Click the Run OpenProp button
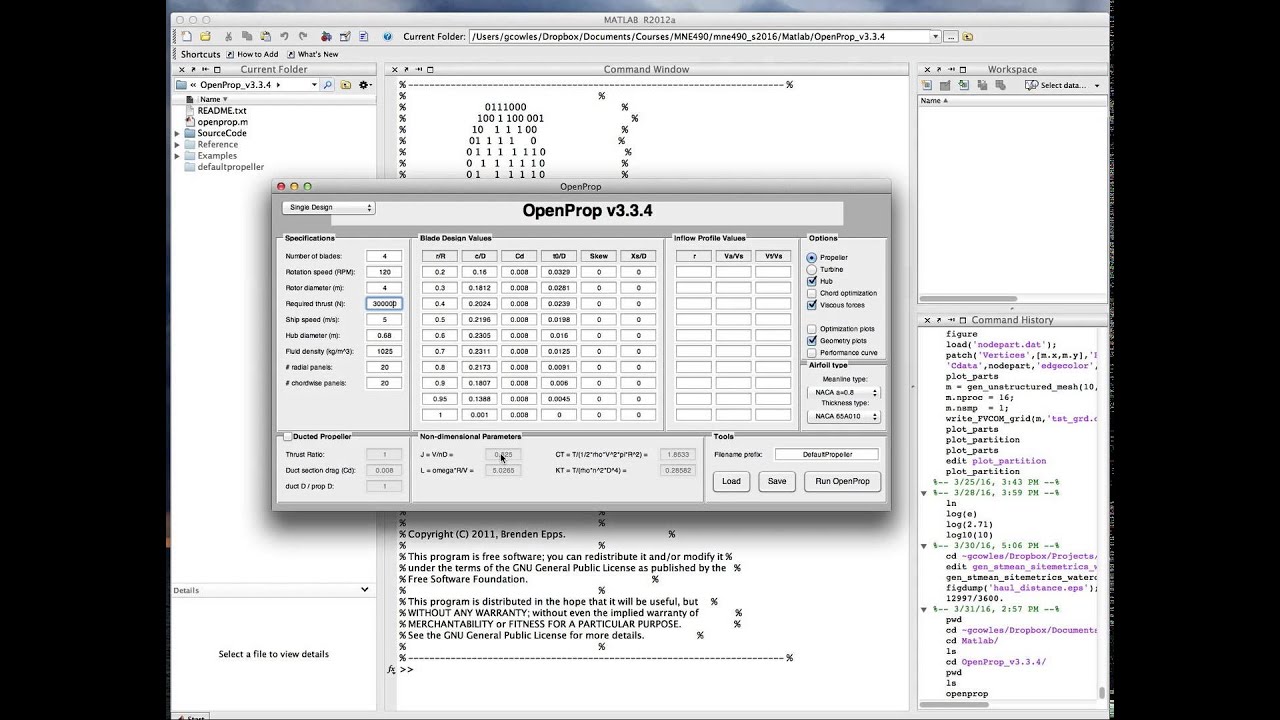The image size is (1280, 720). (843, 481)
